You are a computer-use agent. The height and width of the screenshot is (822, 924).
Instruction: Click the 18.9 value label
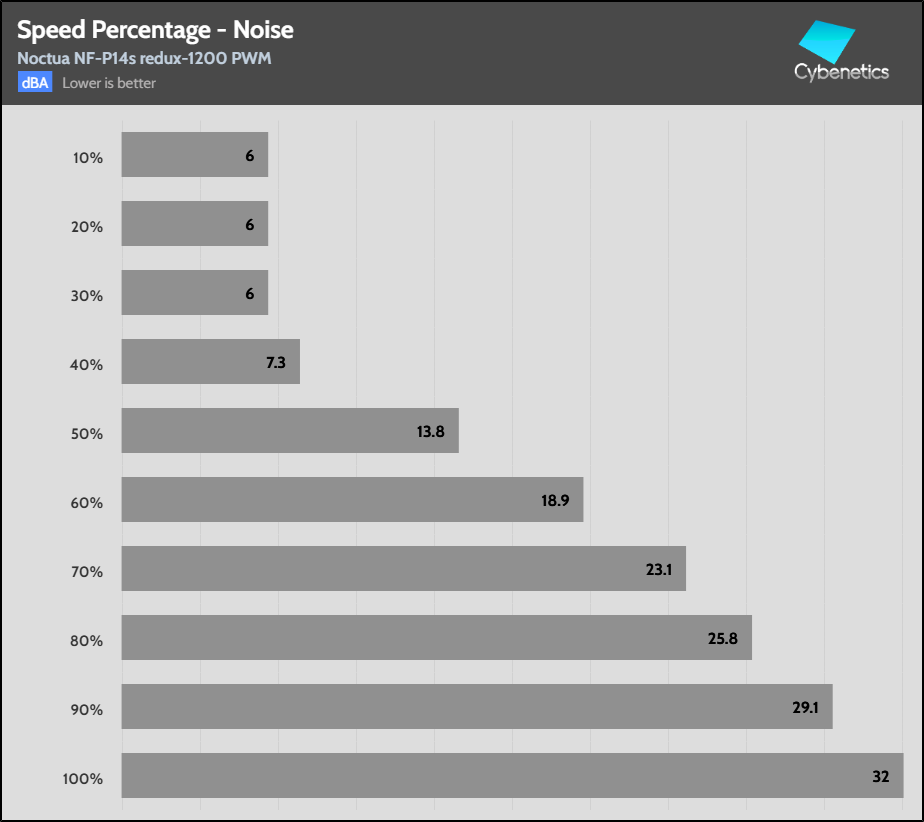555,500
